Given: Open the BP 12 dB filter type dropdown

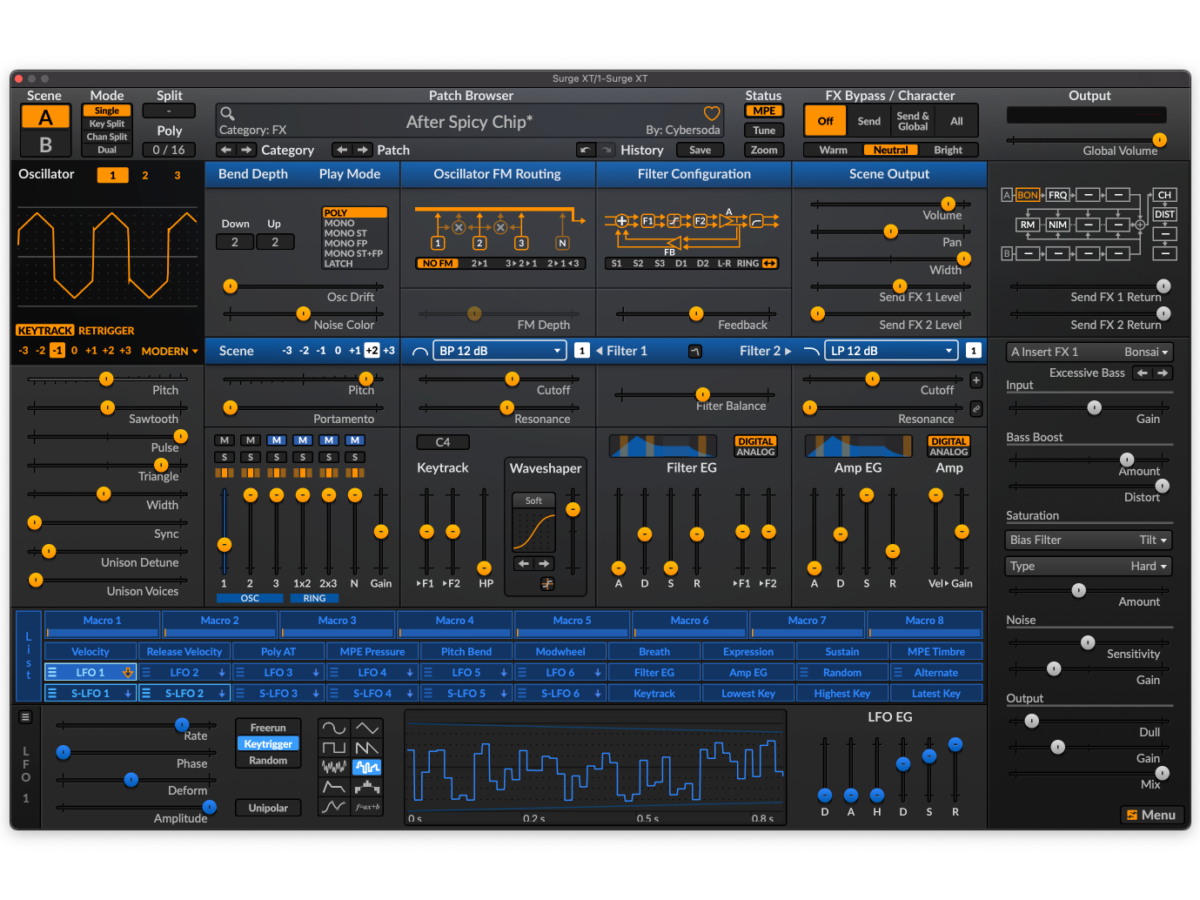Looking at the screenshot, I should (500, 351).
